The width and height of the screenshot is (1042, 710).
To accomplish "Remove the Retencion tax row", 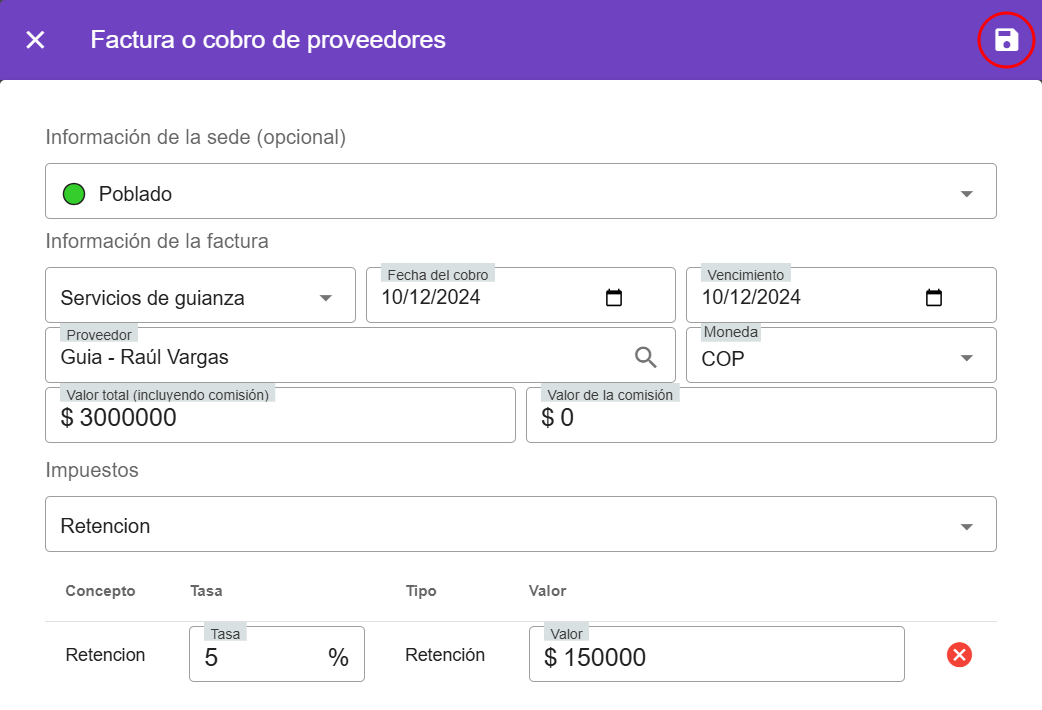I will [x=959, y=655].
